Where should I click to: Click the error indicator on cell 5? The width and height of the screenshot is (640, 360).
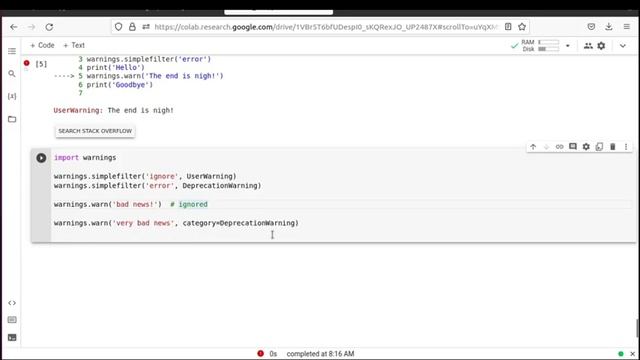(27, 63)
